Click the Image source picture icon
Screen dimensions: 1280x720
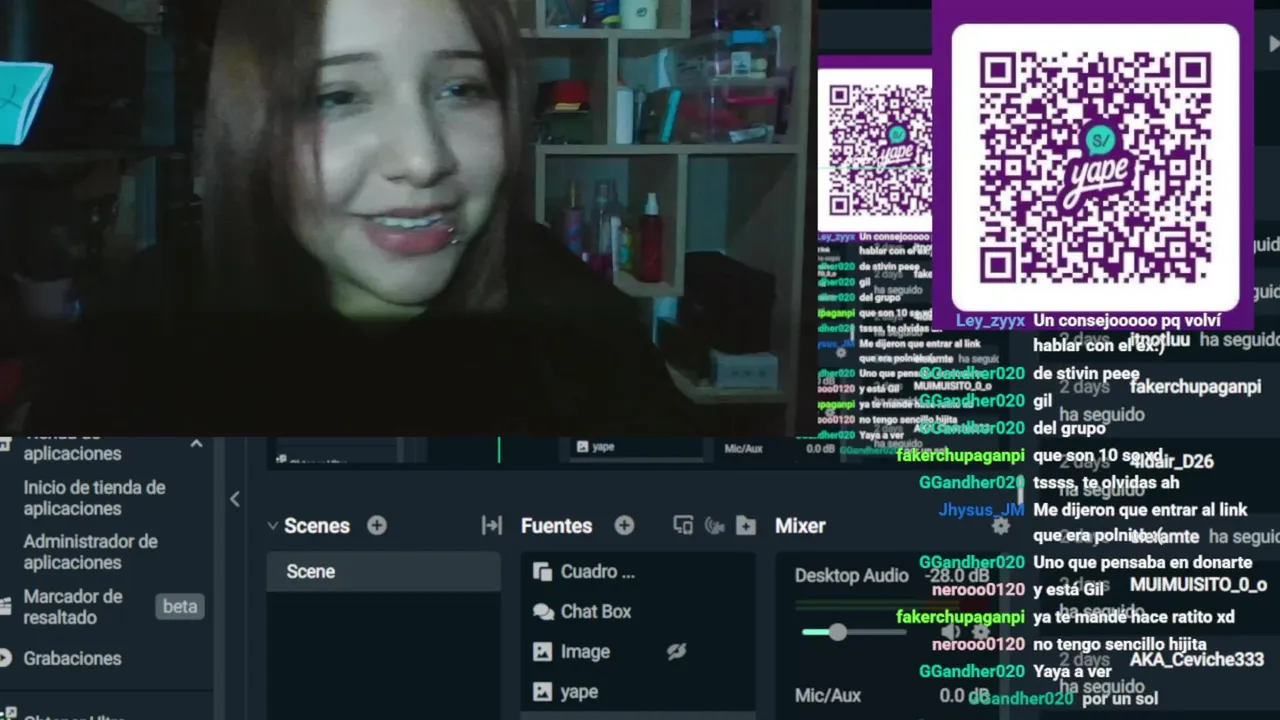543,652
